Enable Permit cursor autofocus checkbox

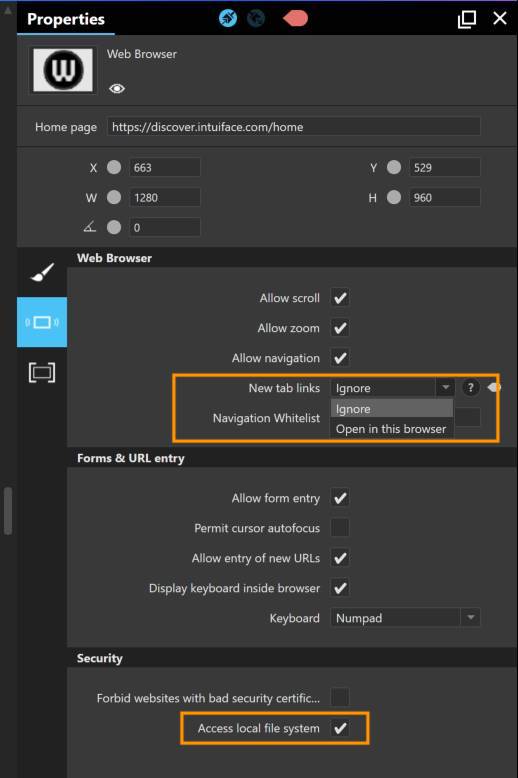coord(340,528)
